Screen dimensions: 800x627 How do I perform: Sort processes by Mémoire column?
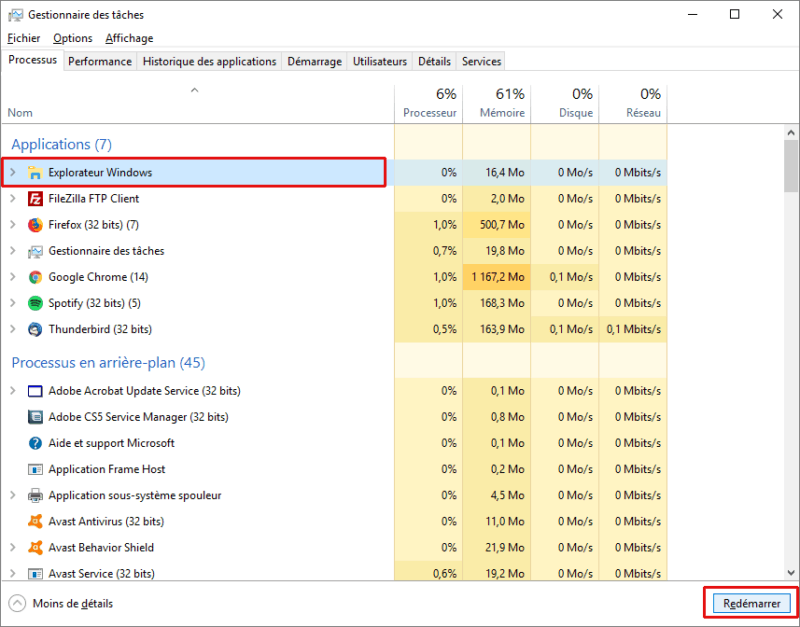pyautogui.click(x=496, y=103)
